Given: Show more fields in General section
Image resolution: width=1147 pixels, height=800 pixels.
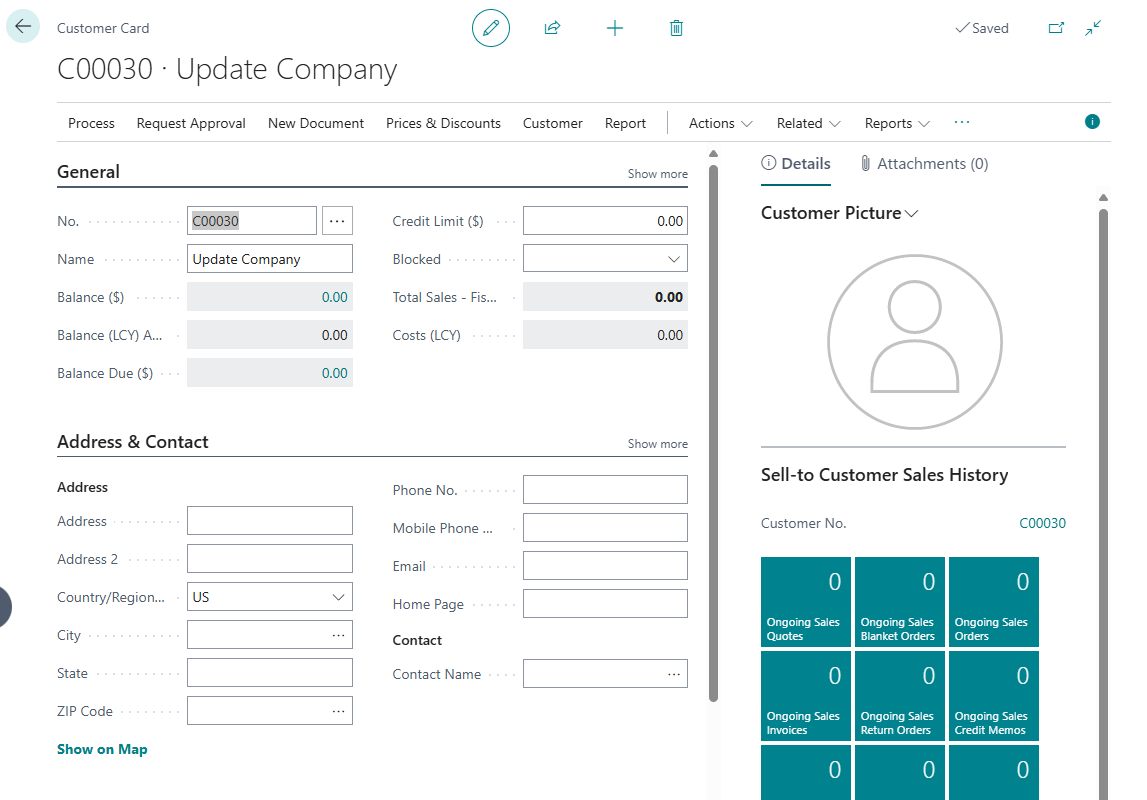Looking at the screenshot, I should pyautogui.click(x=658, y=174).
